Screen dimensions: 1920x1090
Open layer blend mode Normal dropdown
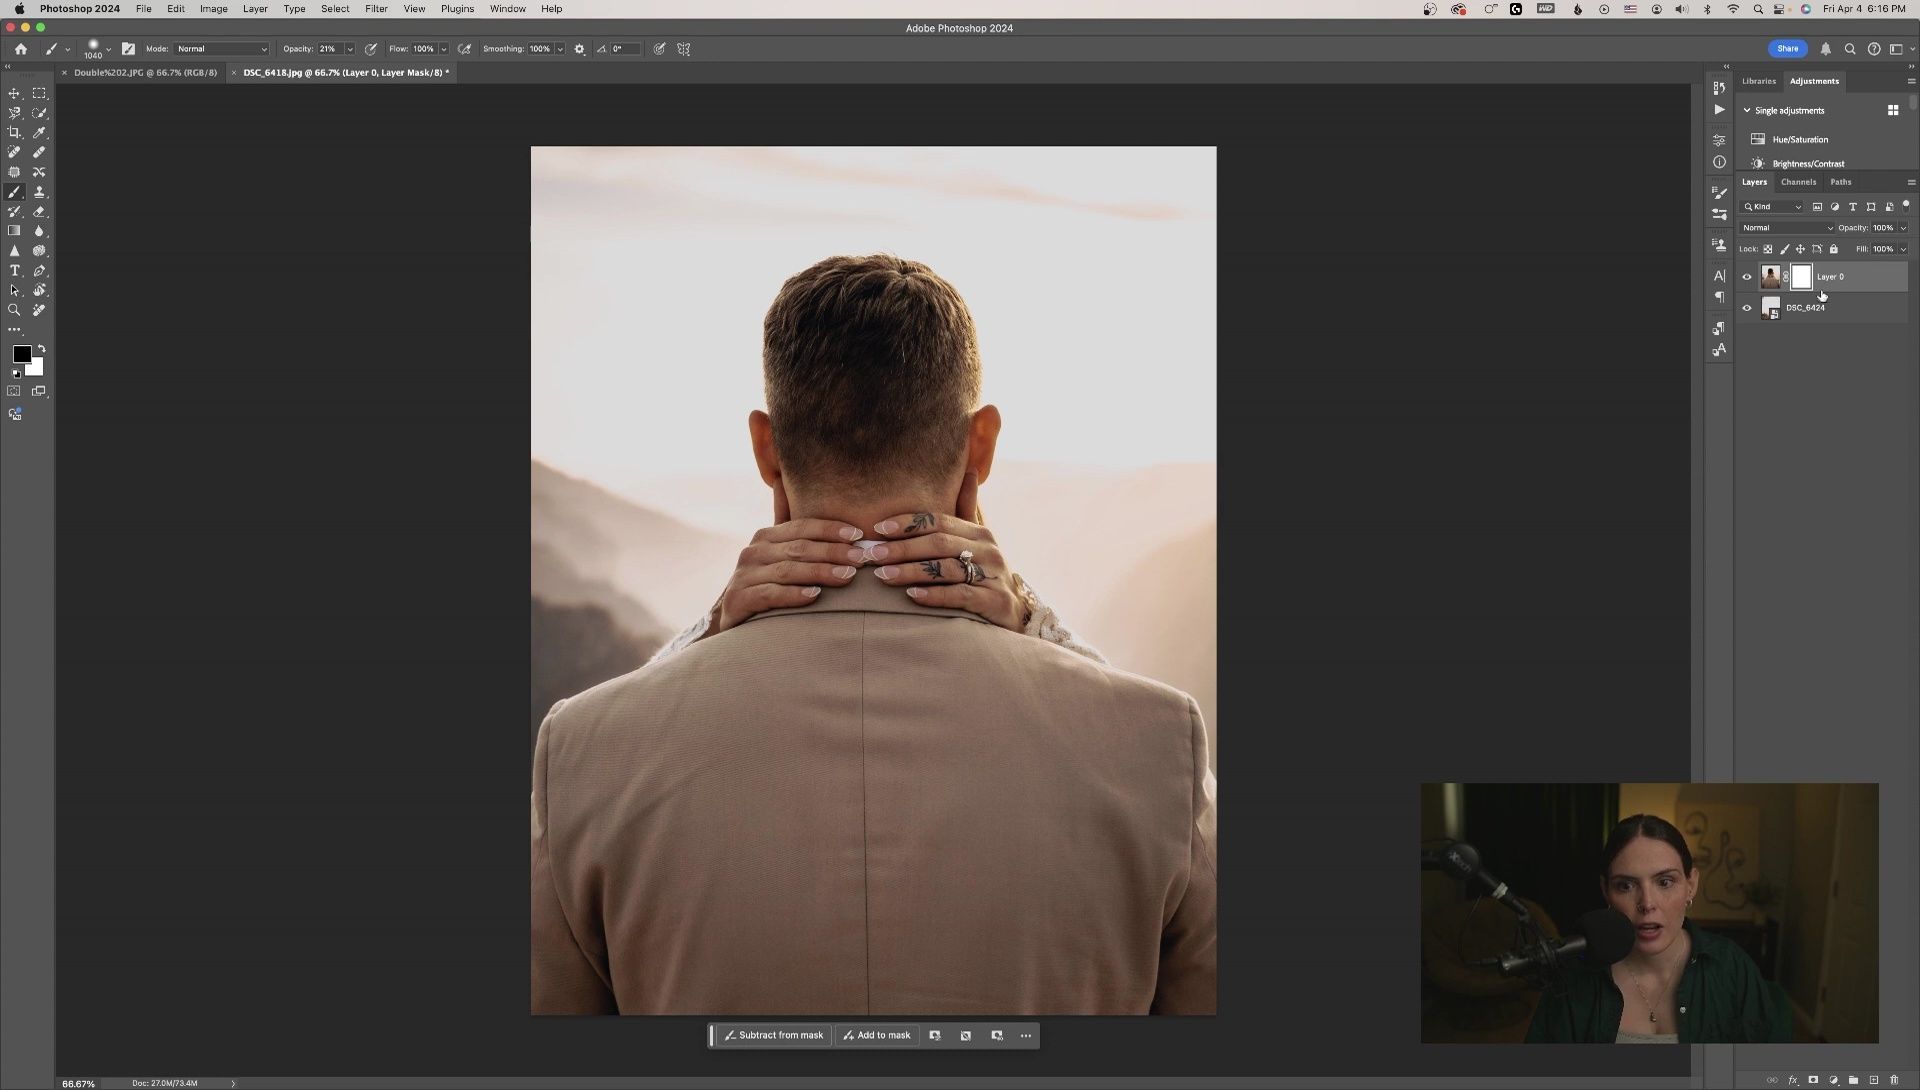coord(1787,228)
